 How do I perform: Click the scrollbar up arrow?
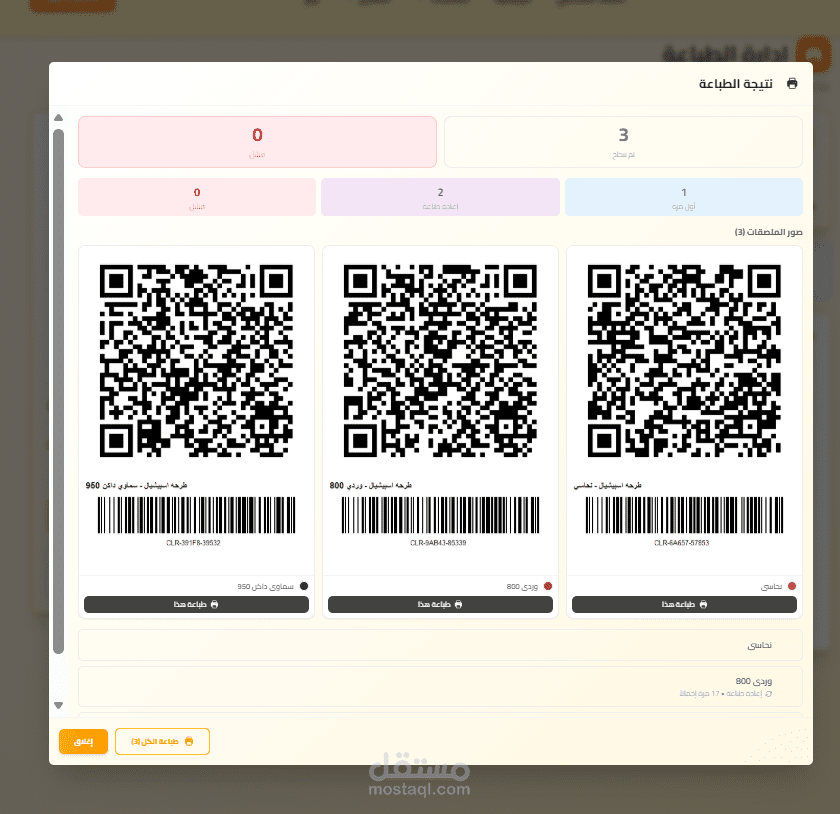point(58,117)
